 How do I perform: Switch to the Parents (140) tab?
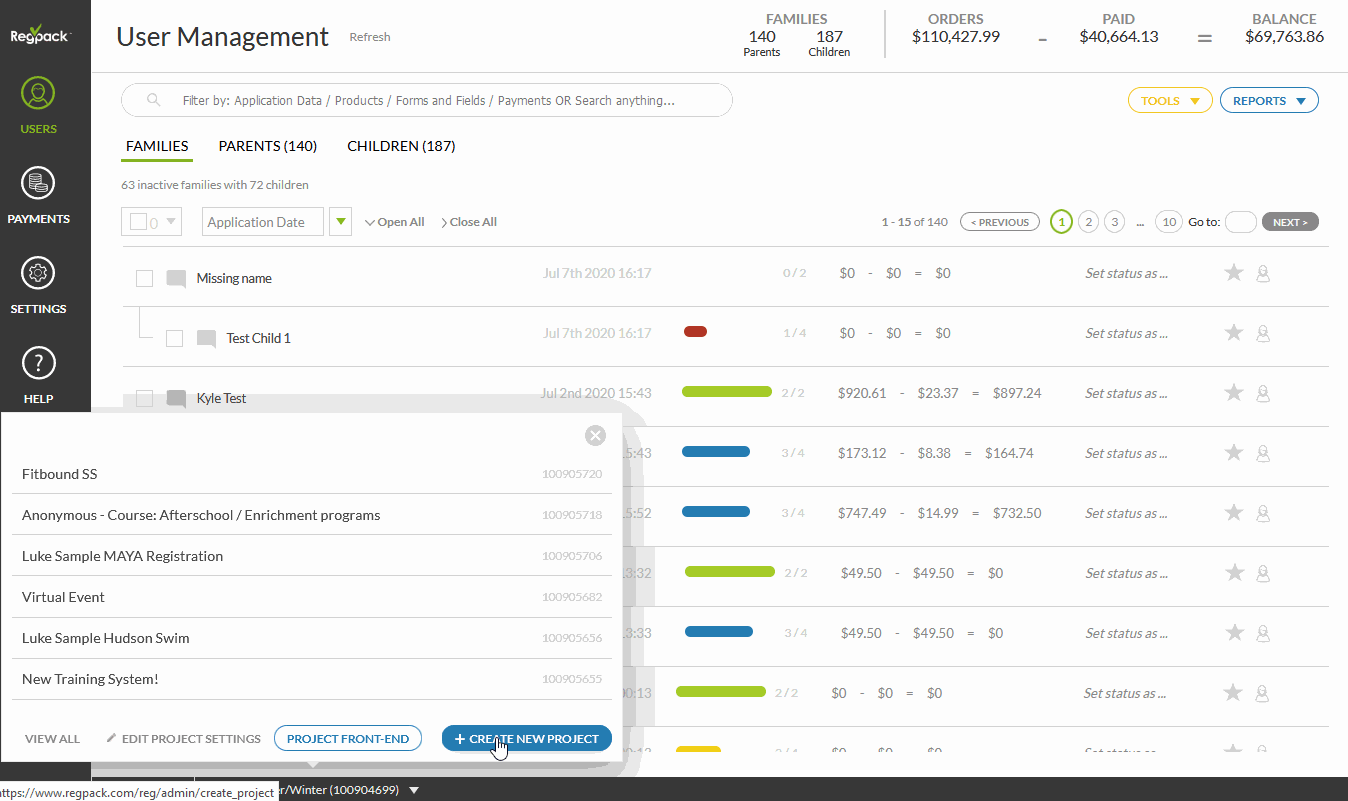267,146
